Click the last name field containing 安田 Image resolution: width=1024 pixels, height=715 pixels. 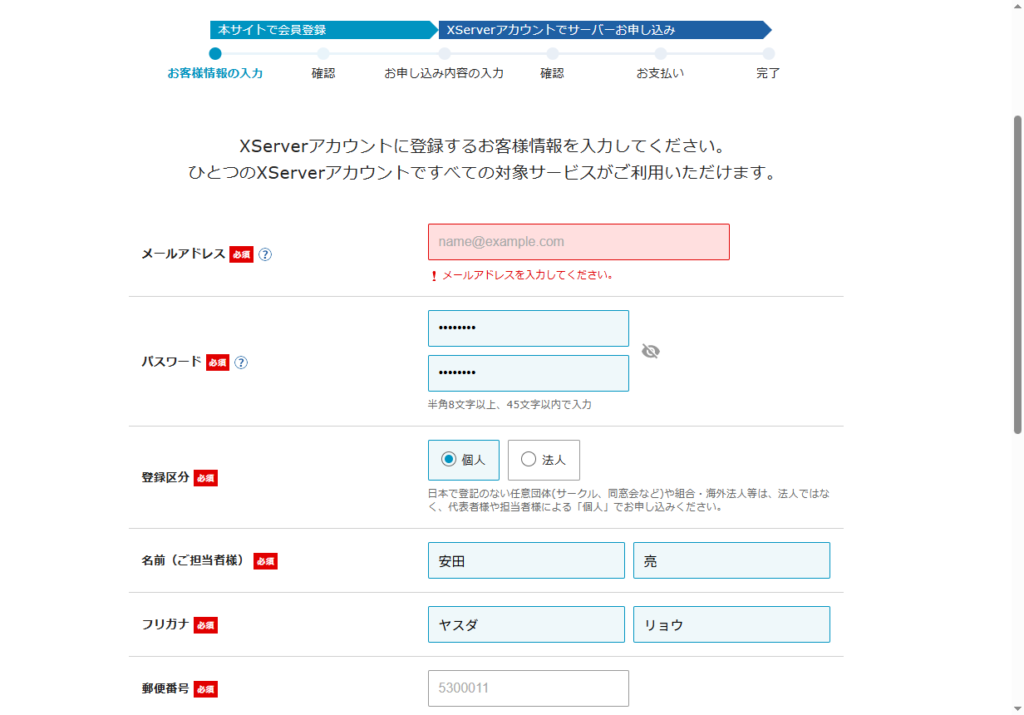click(526, 560)
